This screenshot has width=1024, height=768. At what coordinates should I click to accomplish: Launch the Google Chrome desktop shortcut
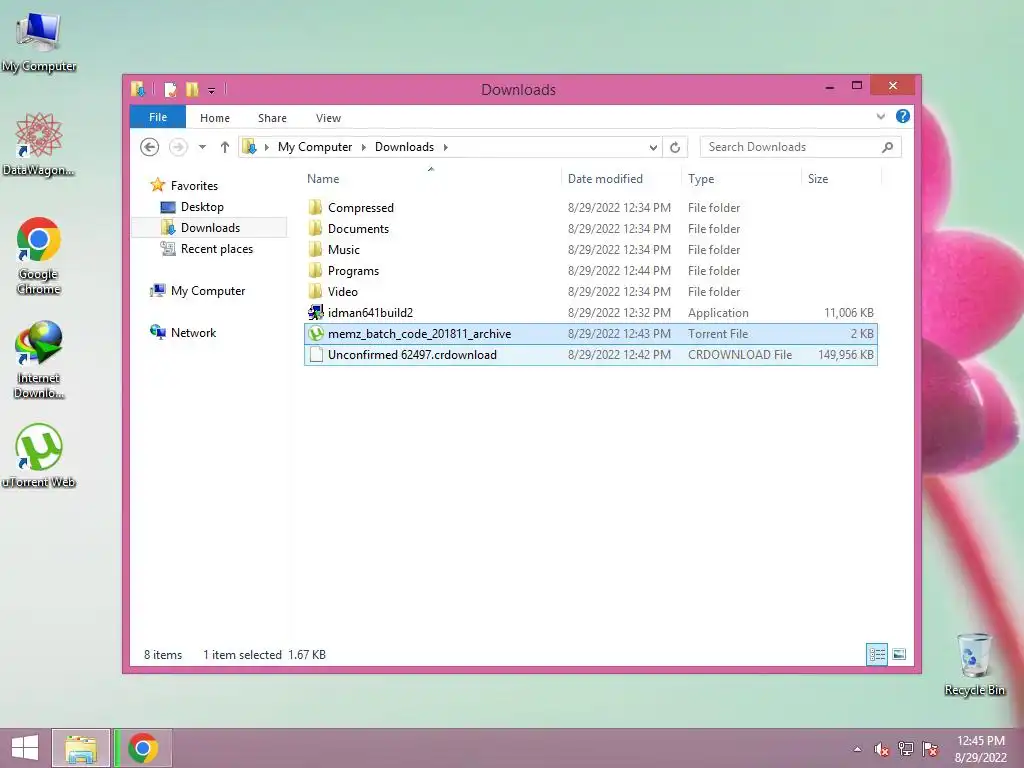coord(39,255)
